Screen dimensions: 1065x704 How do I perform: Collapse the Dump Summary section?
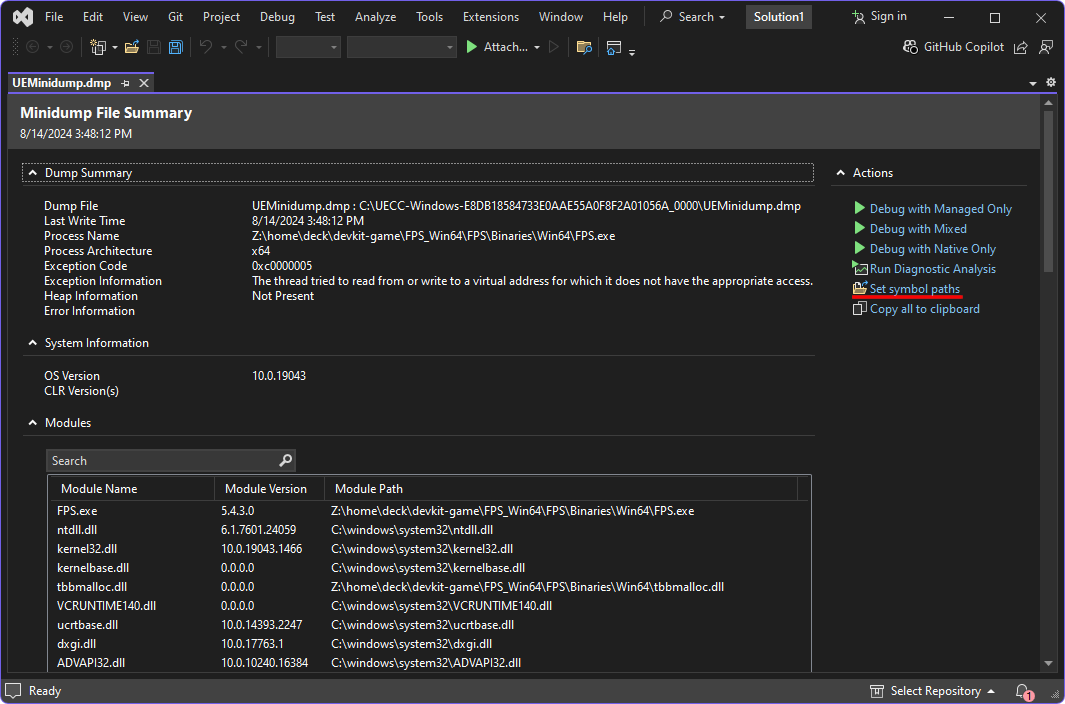32,173
